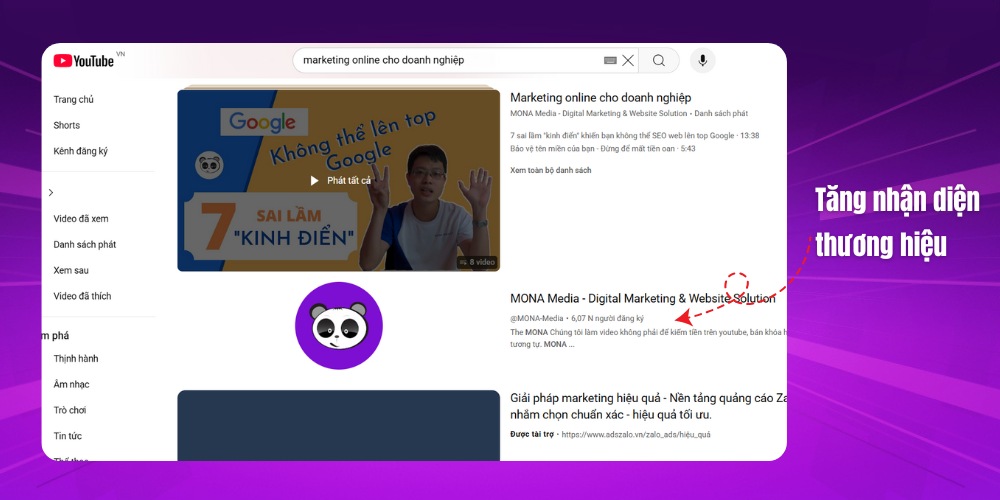Open Trò chơi category
Image resolution: width=1000 pixels, height=500 pixels.
70,410
